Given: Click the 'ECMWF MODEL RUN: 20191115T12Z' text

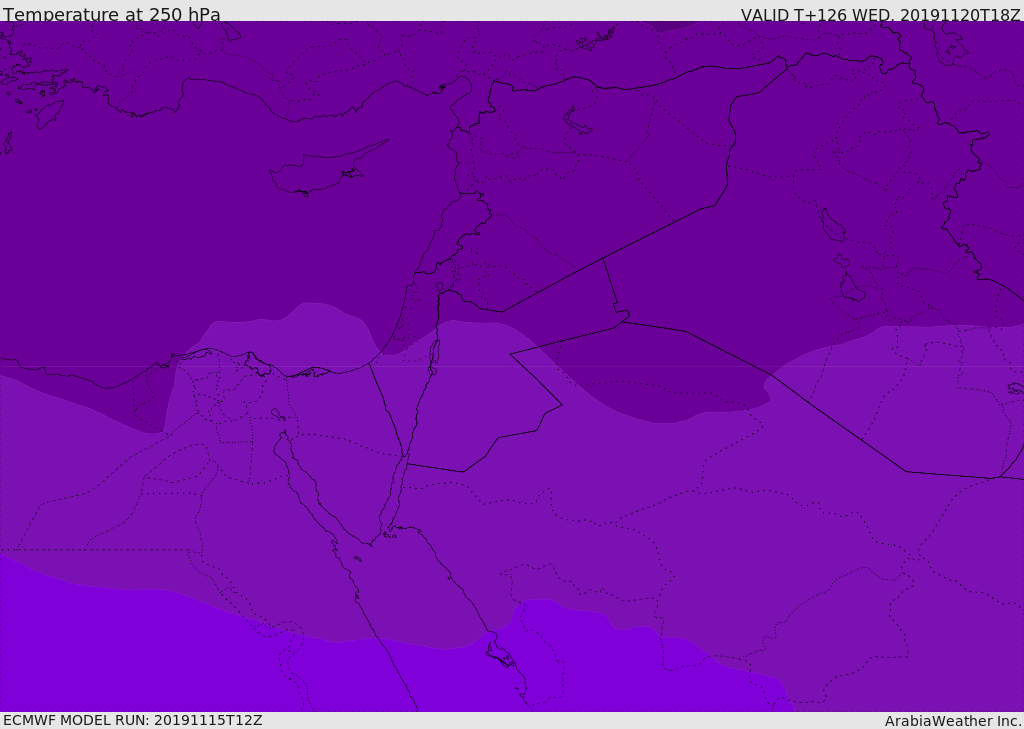Looking at the screenshot, I should point(133,720).
